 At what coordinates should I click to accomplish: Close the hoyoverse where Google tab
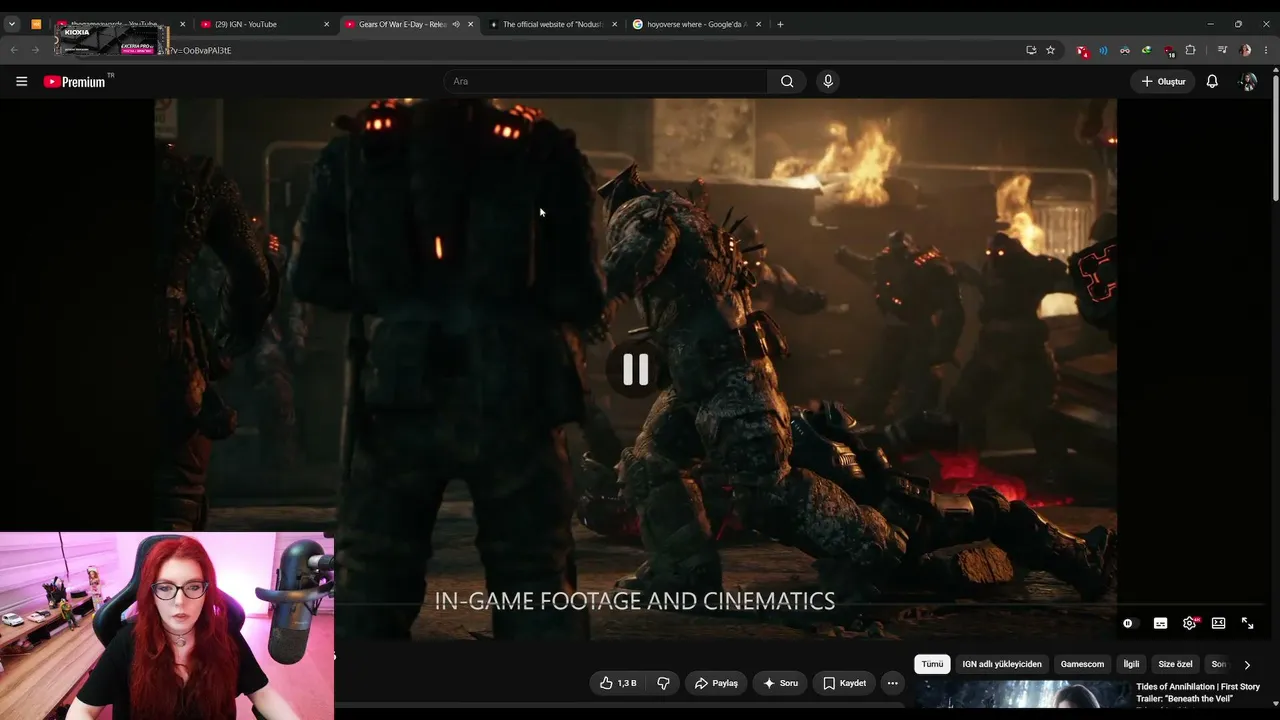[758, 24]
